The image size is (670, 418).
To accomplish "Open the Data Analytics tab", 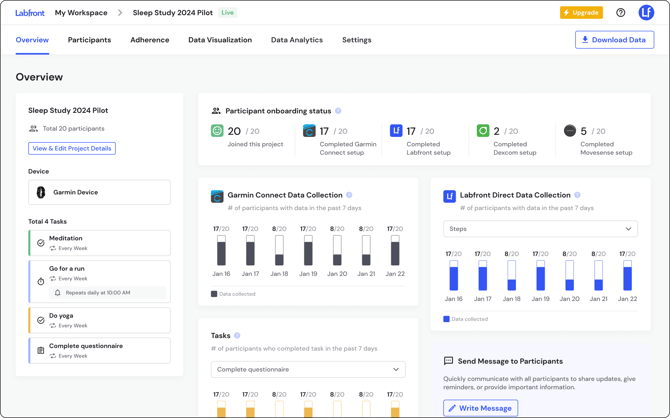I will (x=296, y=40).
